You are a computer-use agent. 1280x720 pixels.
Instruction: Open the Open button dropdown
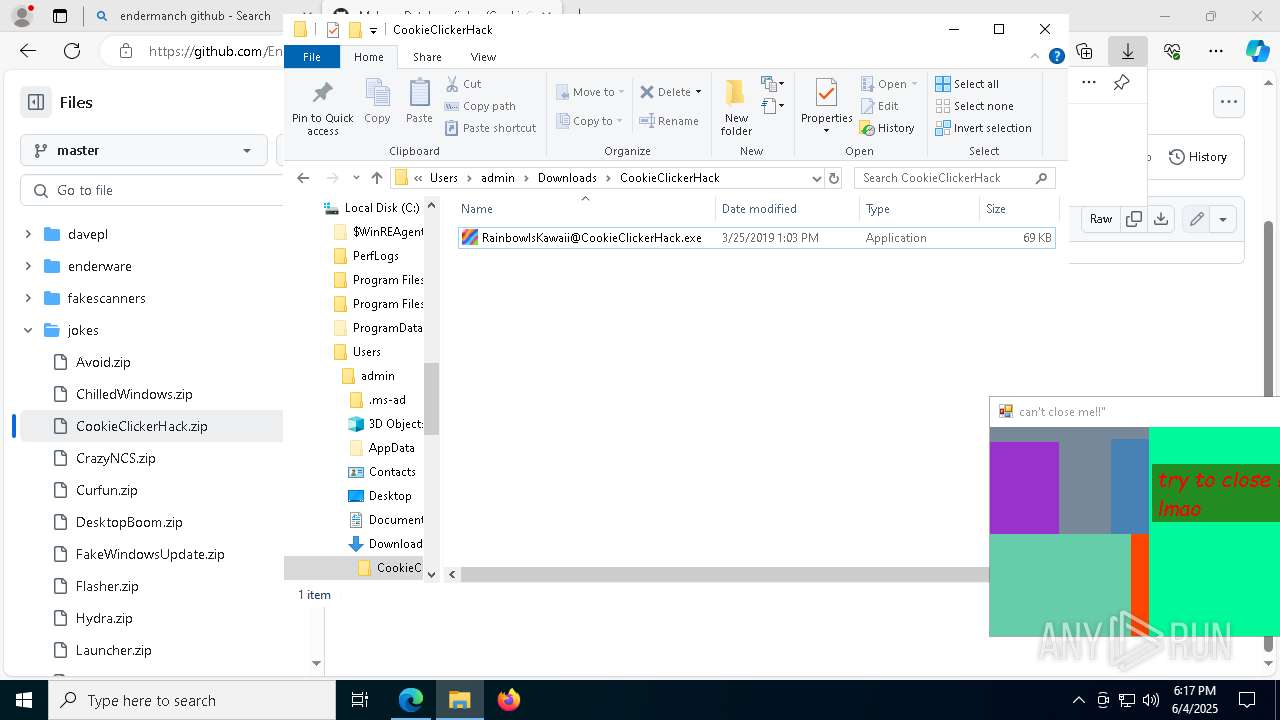pos(914,84)
